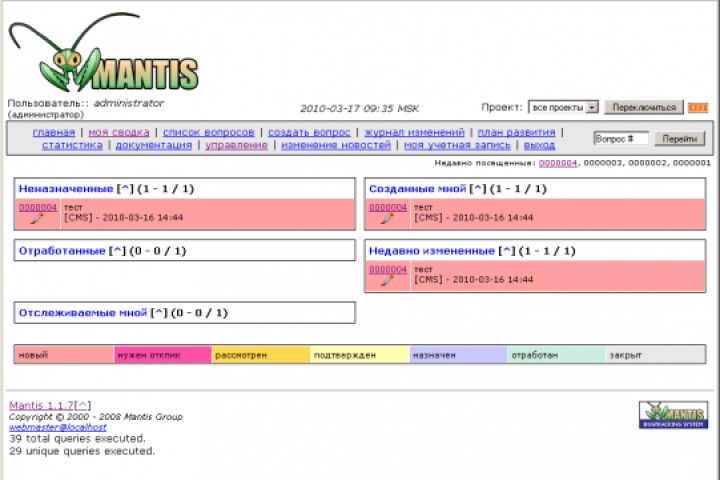Open the project dropdown 'все проекты'
Image resolution: width=720 pixels, height=480 pixels.
[563, 107]
